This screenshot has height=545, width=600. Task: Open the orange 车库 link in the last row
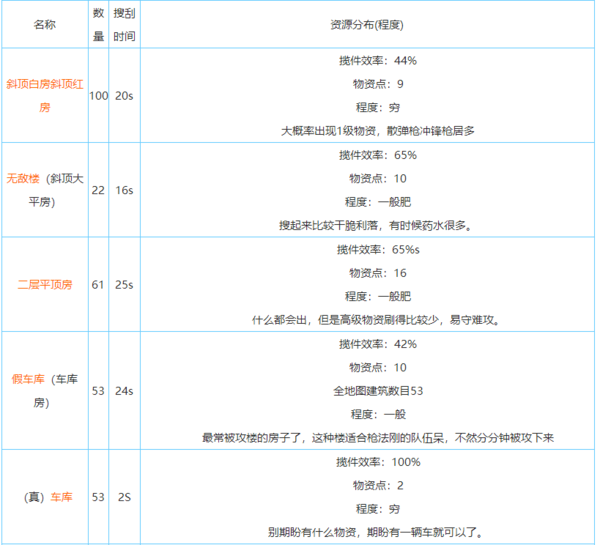[61, 497]
